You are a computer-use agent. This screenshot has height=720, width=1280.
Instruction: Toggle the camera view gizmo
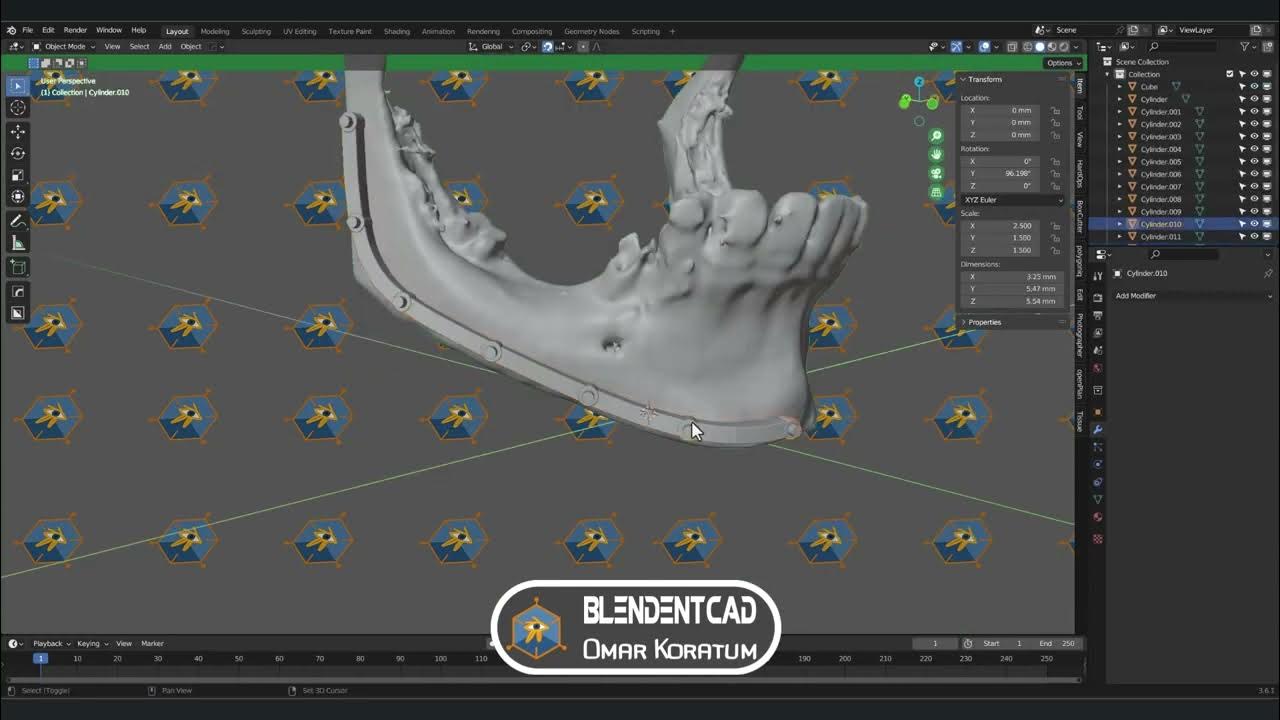tap(936, 173)
